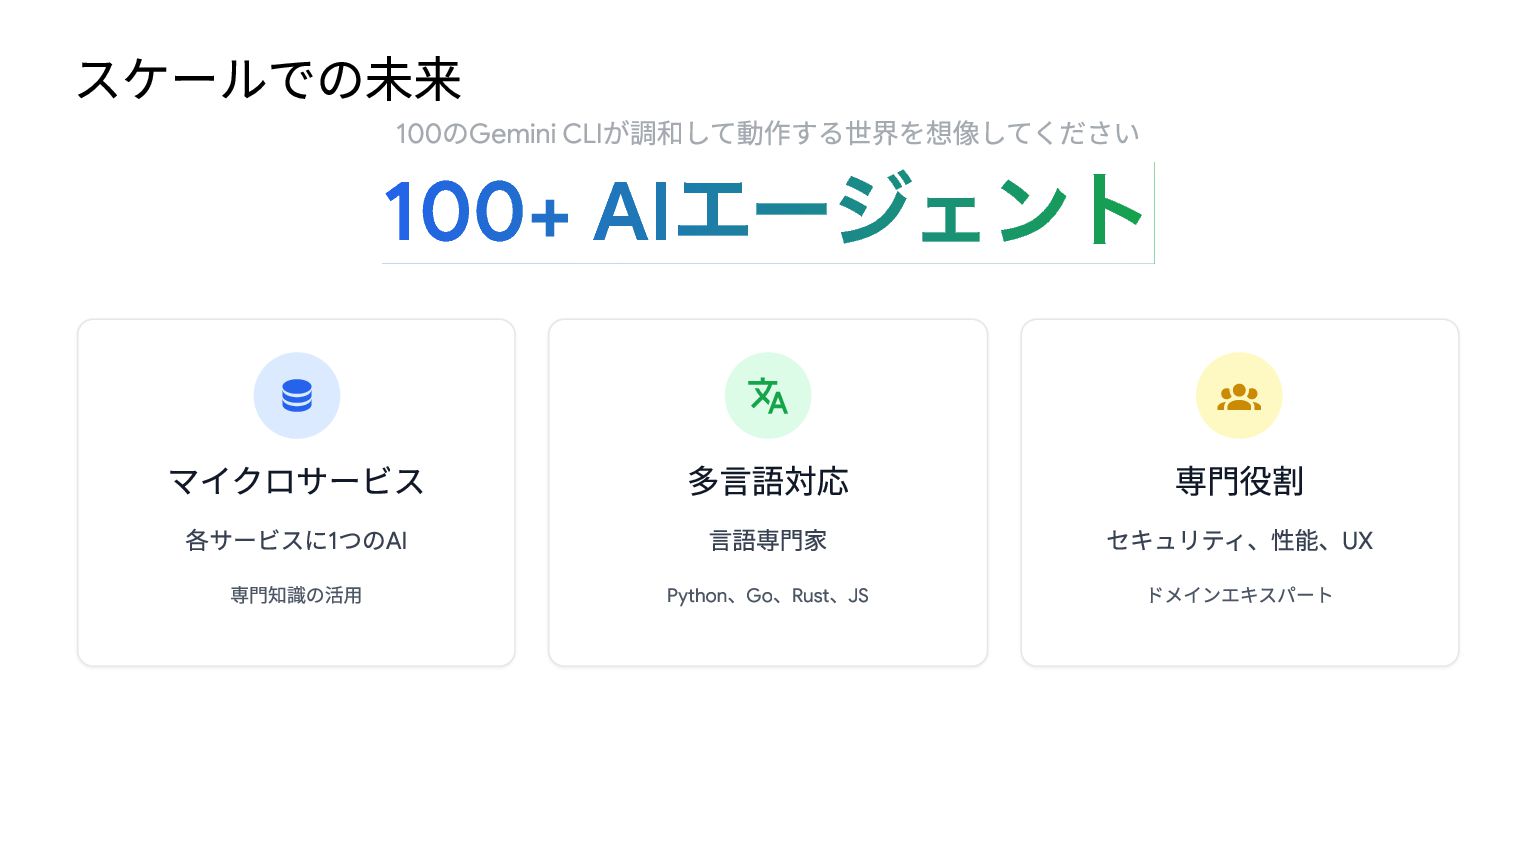This screenshot has height=864, width=1536.
Task: Select the text セキュリティ、性能、UX
Action: tap(1239, 541)
